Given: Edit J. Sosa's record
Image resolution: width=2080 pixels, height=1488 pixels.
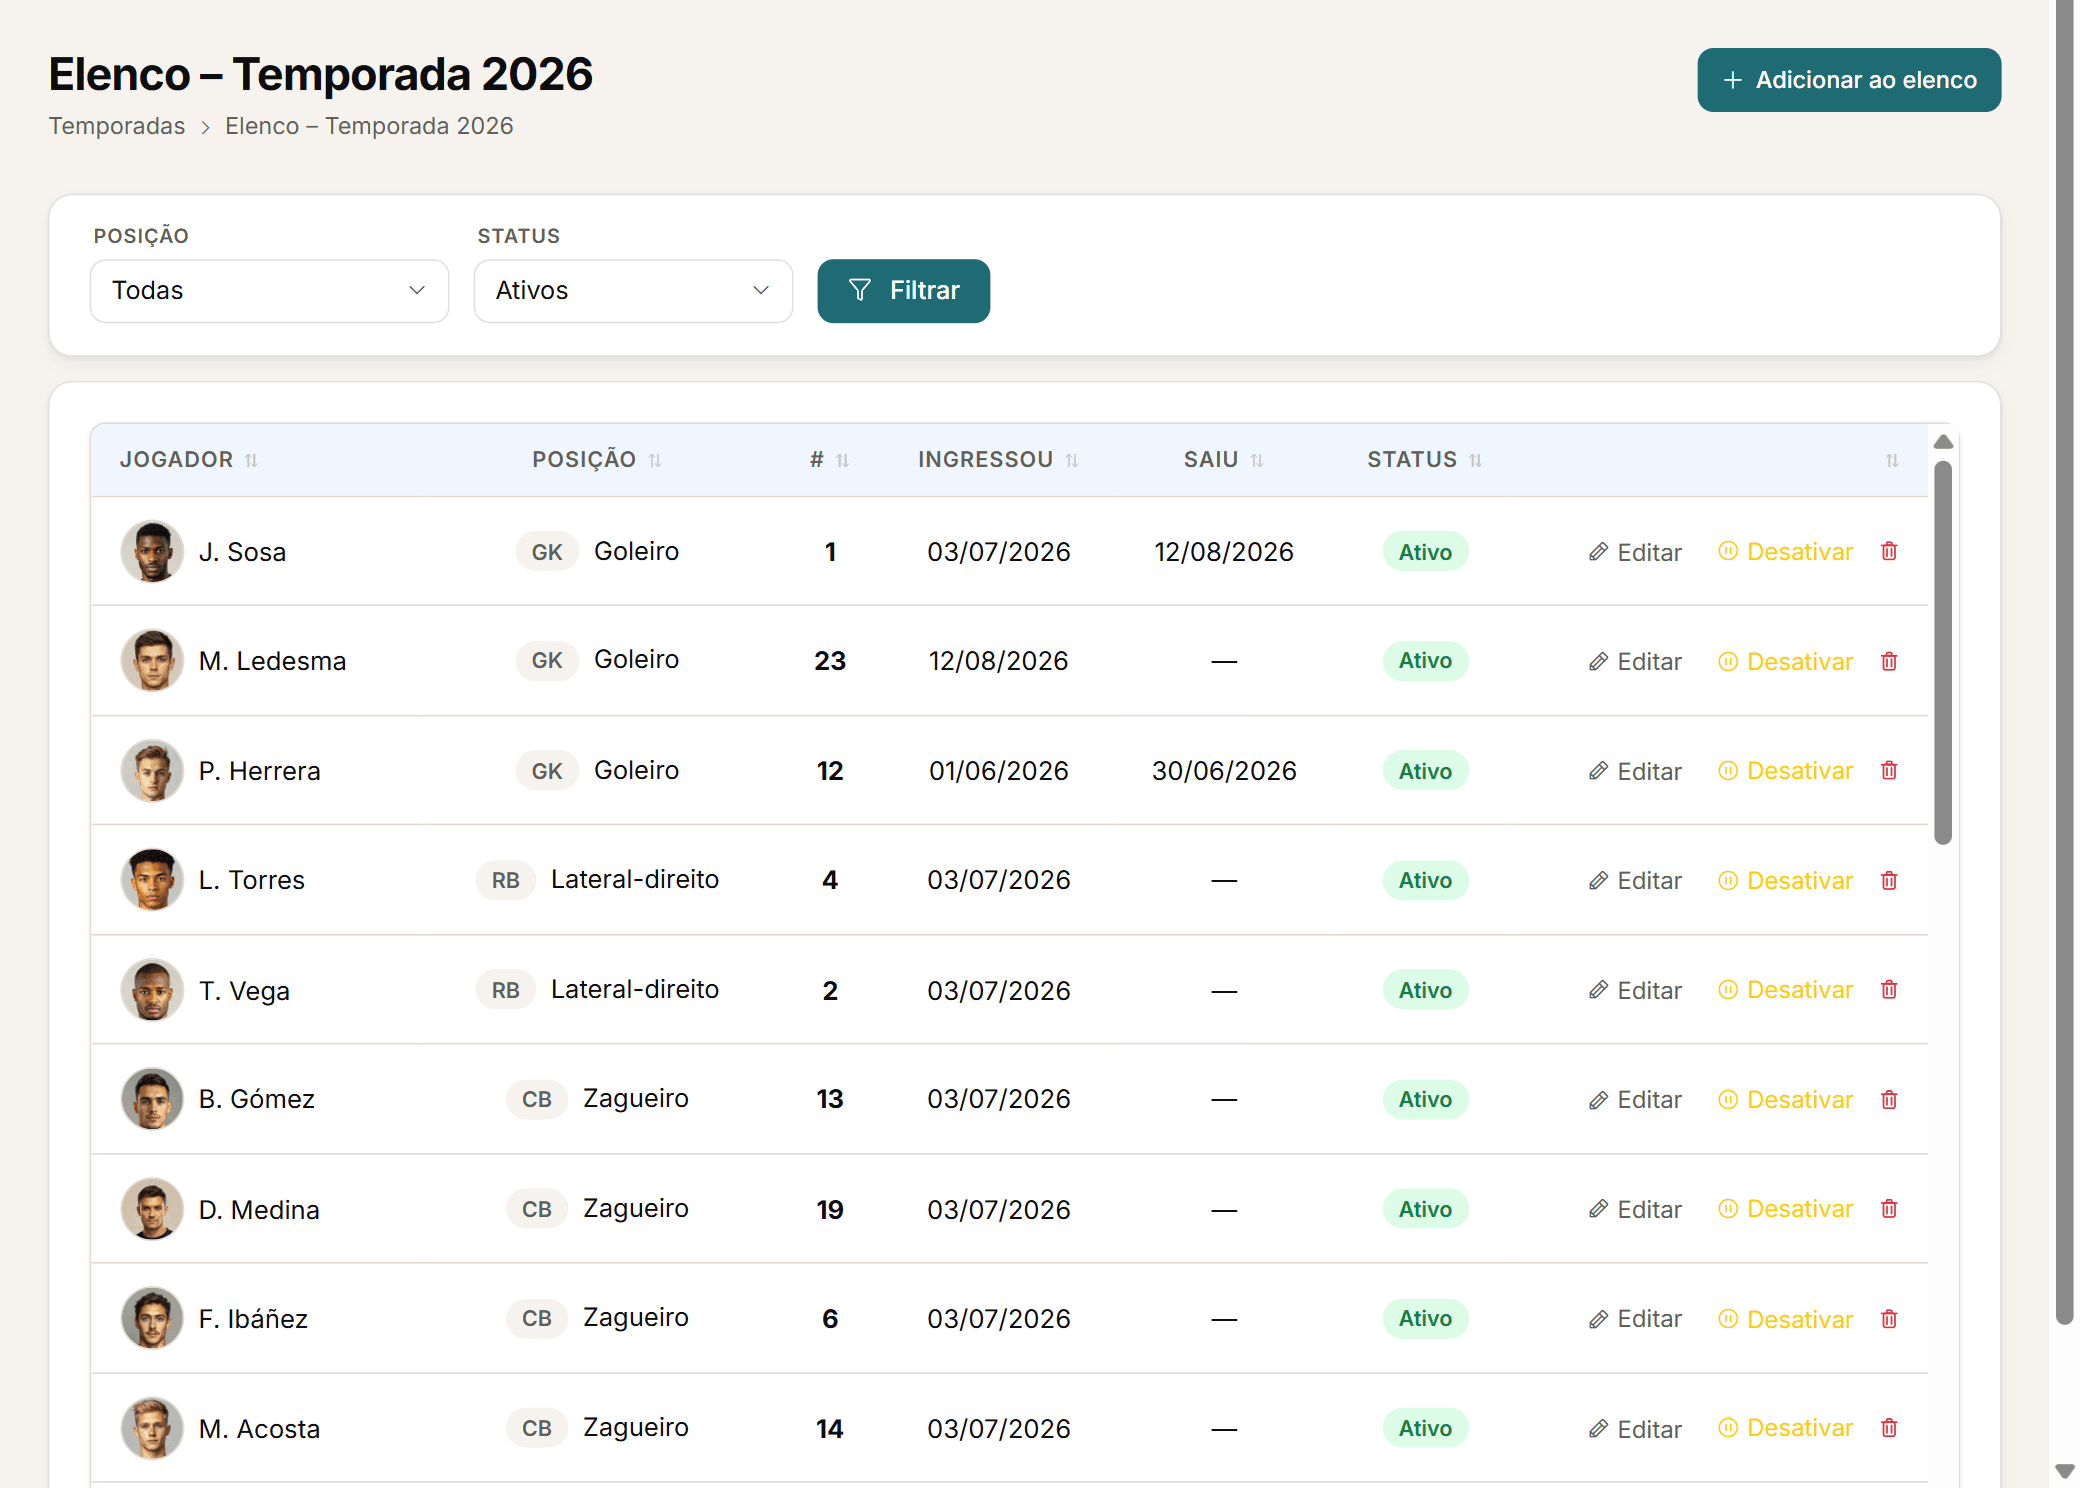Looking at the screenshot, I should (x=1635, y=552).
